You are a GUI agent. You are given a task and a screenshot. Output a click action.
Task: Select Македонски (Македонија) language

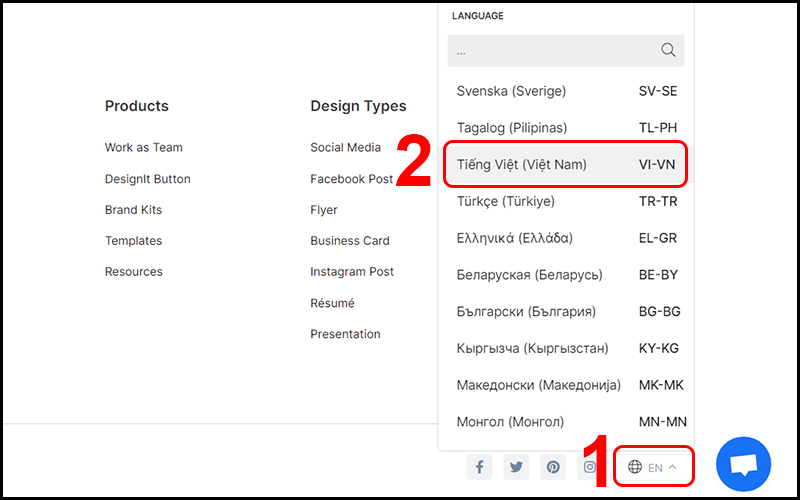[566, 385]
